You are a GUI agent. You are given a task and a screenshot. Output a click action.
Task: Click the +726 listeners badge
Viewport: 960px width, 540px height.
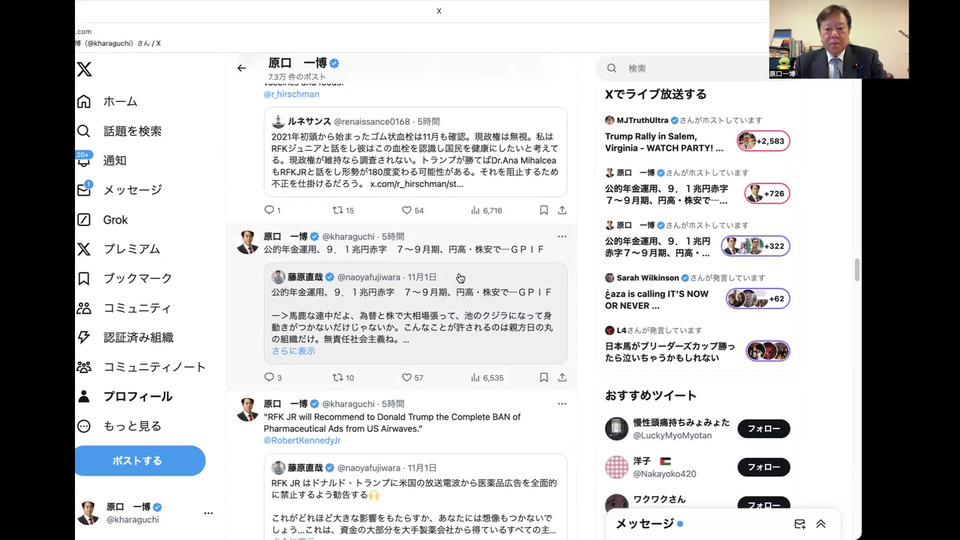click(x=767, y=193)
